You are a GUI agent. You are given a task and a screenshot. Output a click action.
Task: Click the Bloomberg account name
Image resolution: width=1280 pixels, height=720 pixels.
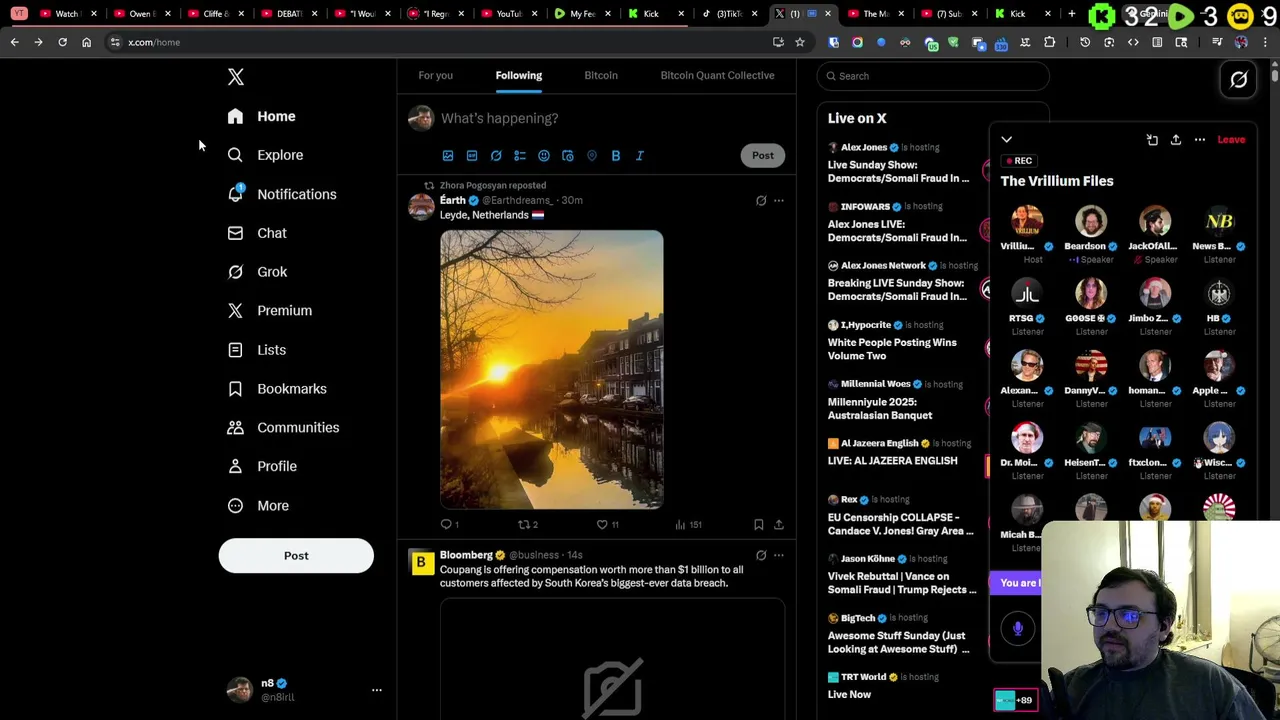click(466, 555)
